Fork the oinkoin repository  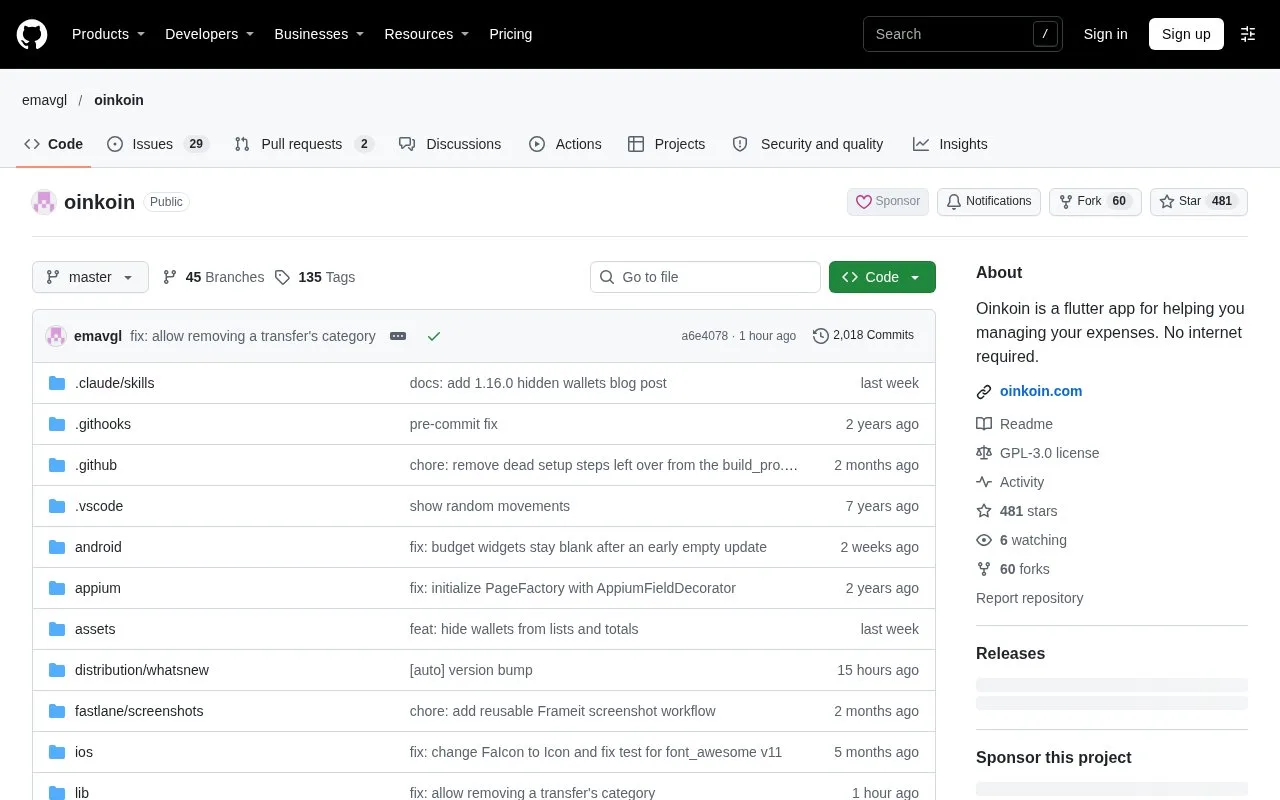click(x=1095, y=201)
